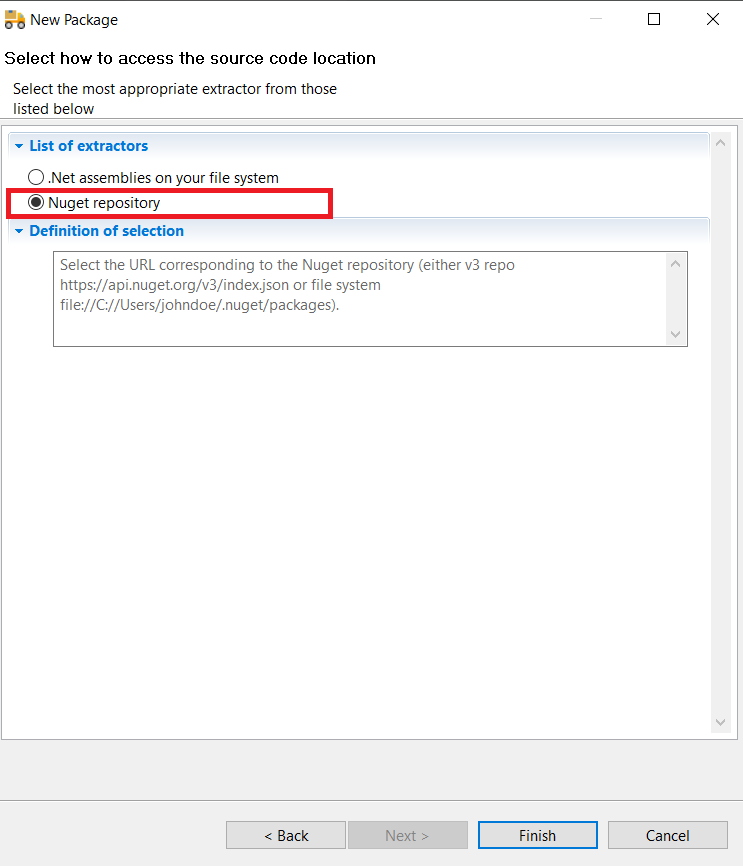Go back with the < Back button
This screenshot has height=866, width=743.
coord(286,835)
